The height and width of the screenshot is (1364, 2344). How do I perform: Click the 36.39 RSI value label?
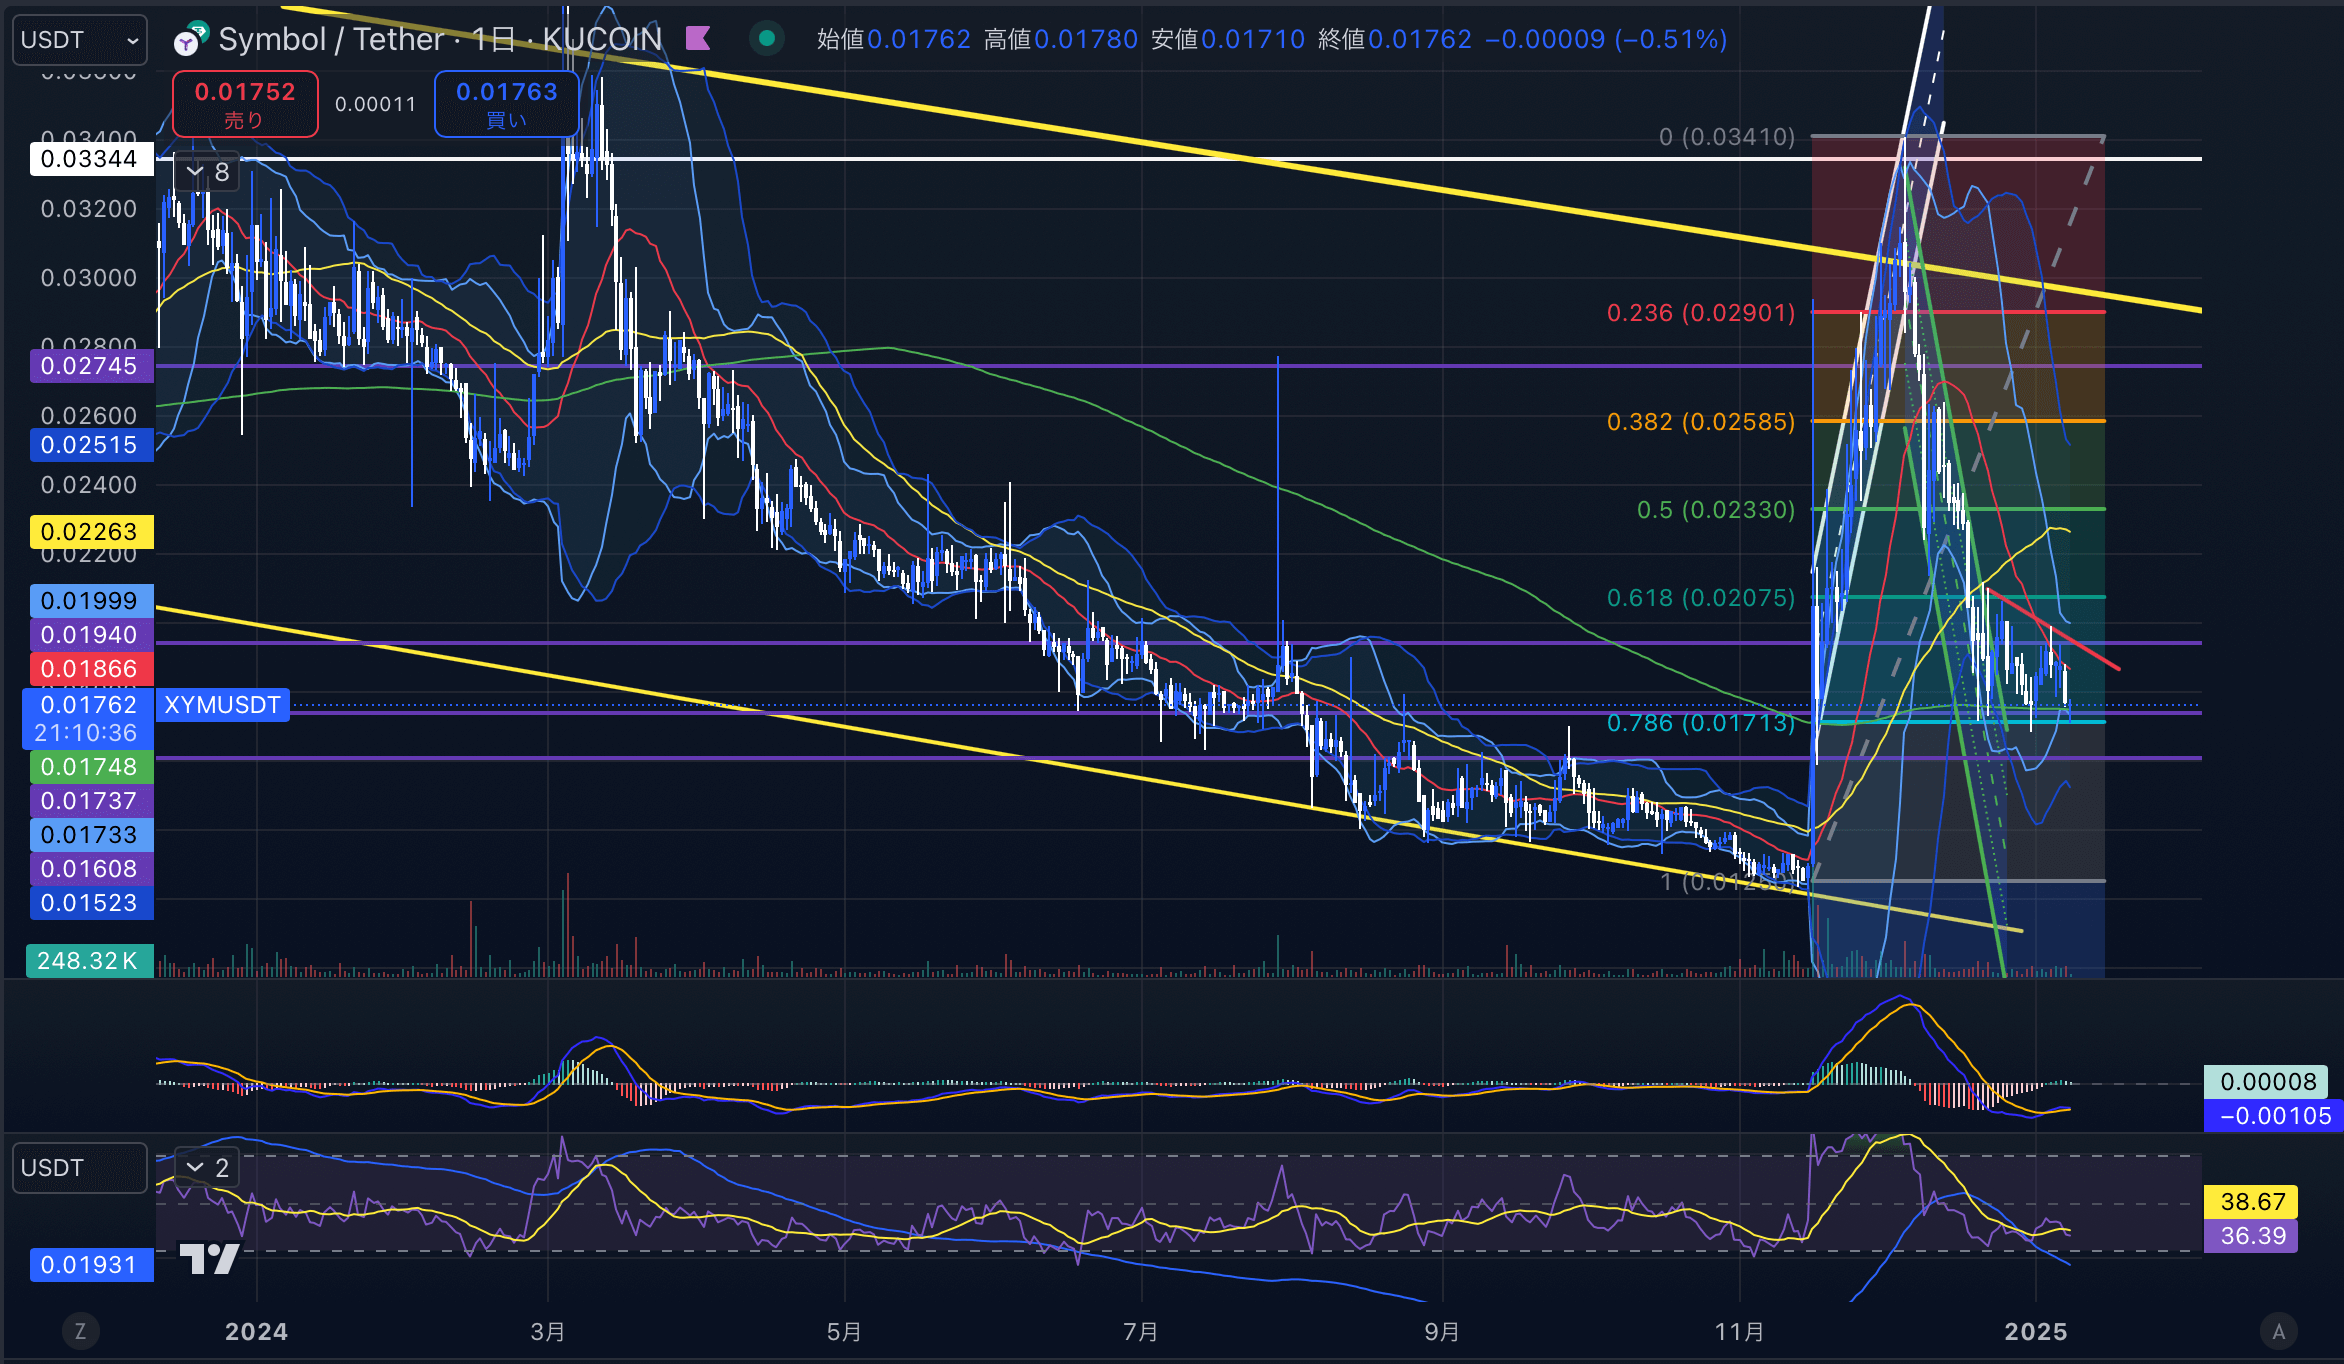(2252, 1236)
